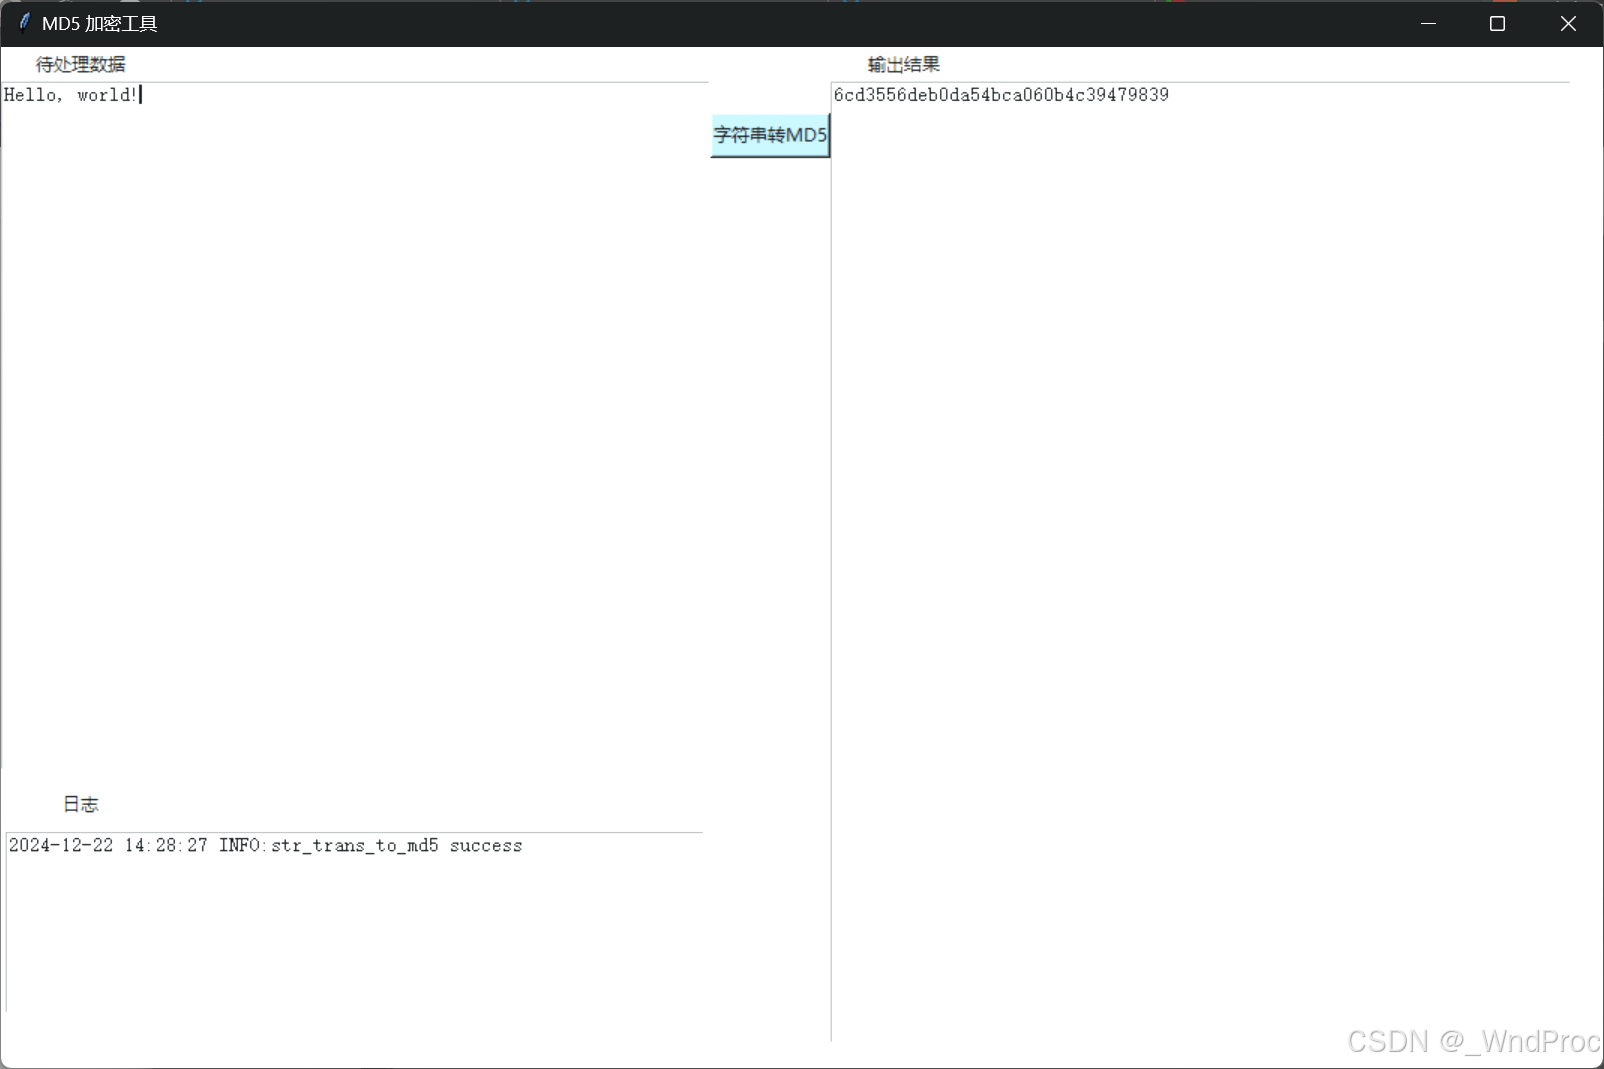Click the 日志 log section label
1604x1069 pixels.
pos(80,803)
